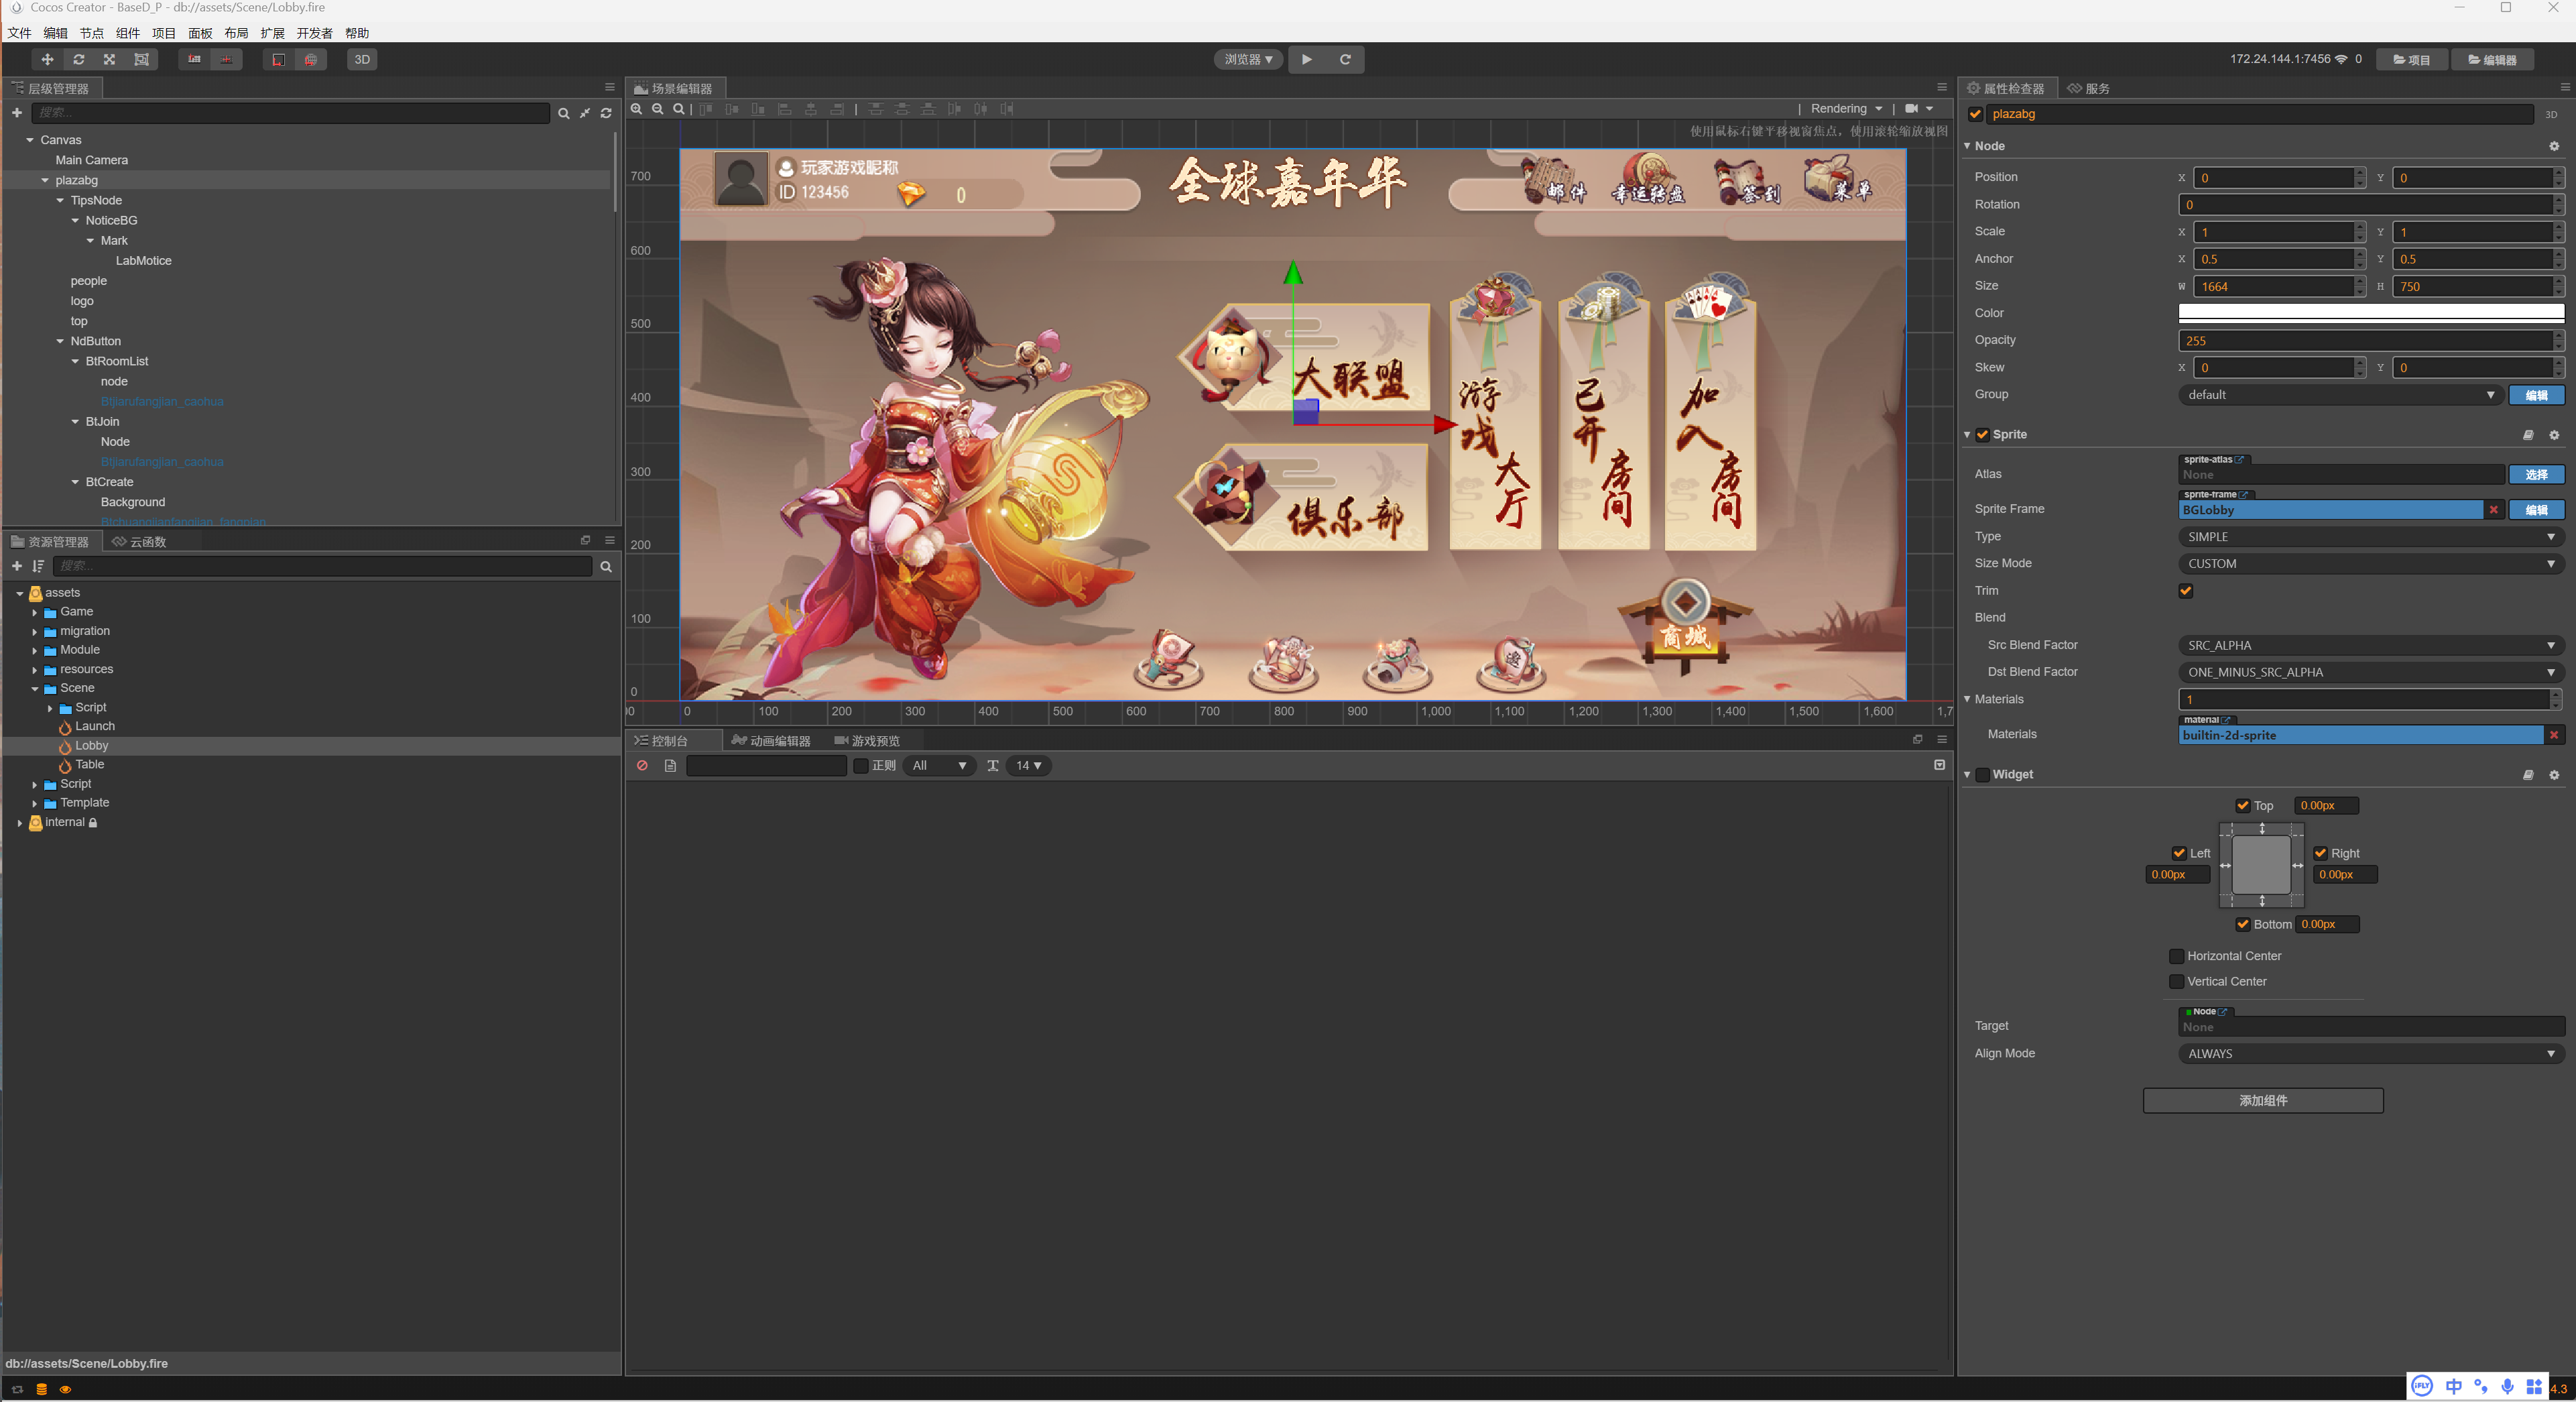Open the Align Mode ALWAYS dropdown

click(x=2371, y=1054)
